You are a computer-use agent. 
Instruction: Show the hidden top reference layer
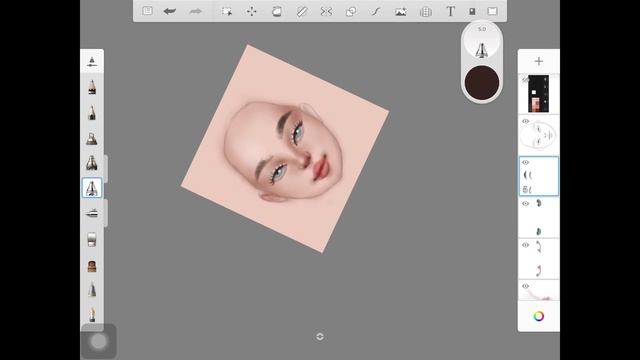525,80
